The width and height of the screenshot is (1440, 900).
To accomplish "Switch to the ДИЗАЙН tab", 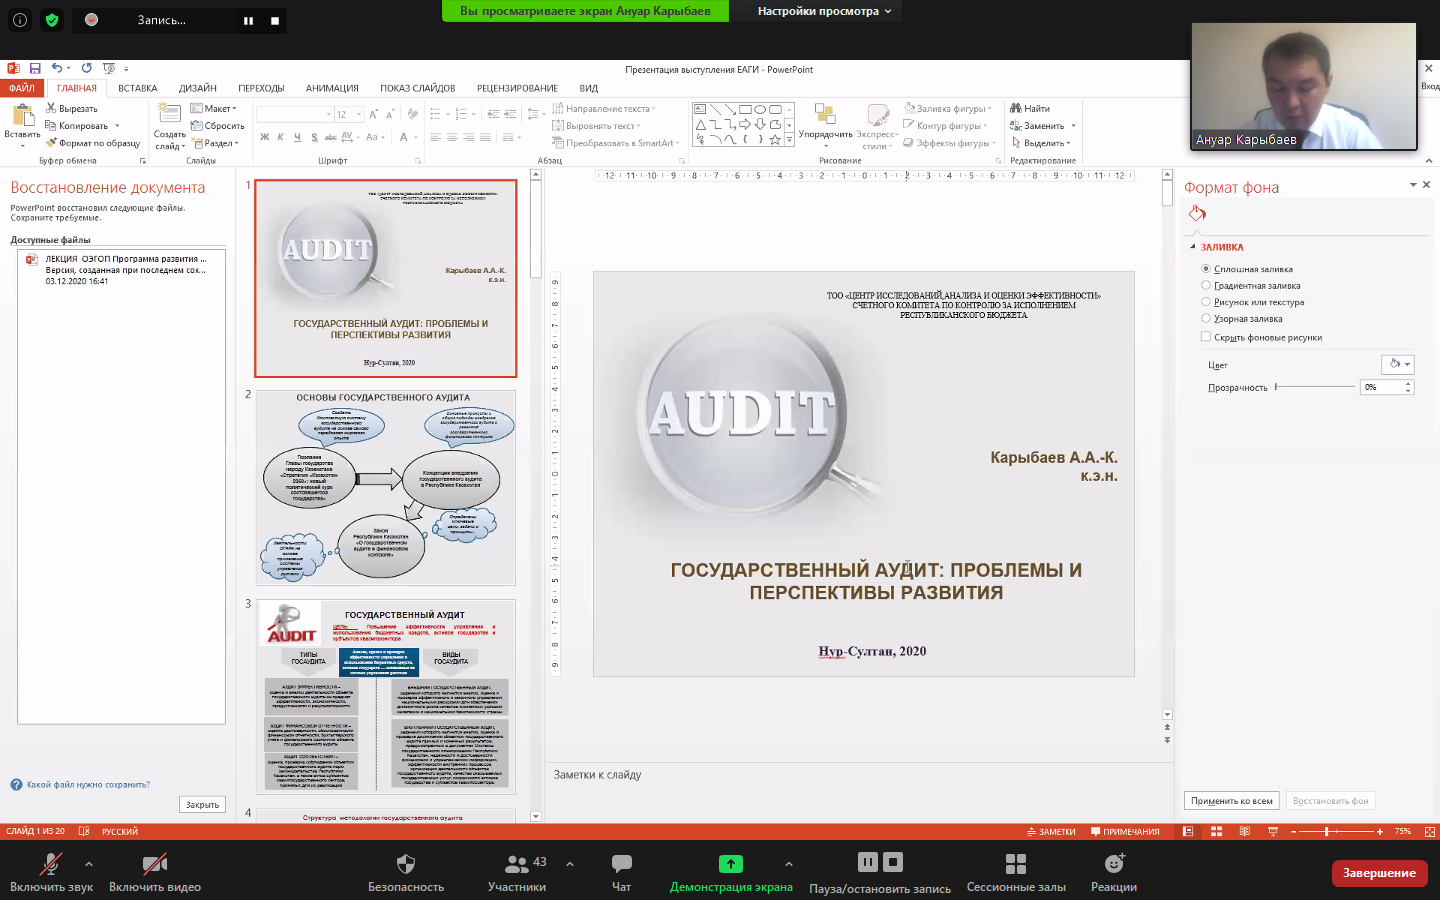I will (198, 88).
